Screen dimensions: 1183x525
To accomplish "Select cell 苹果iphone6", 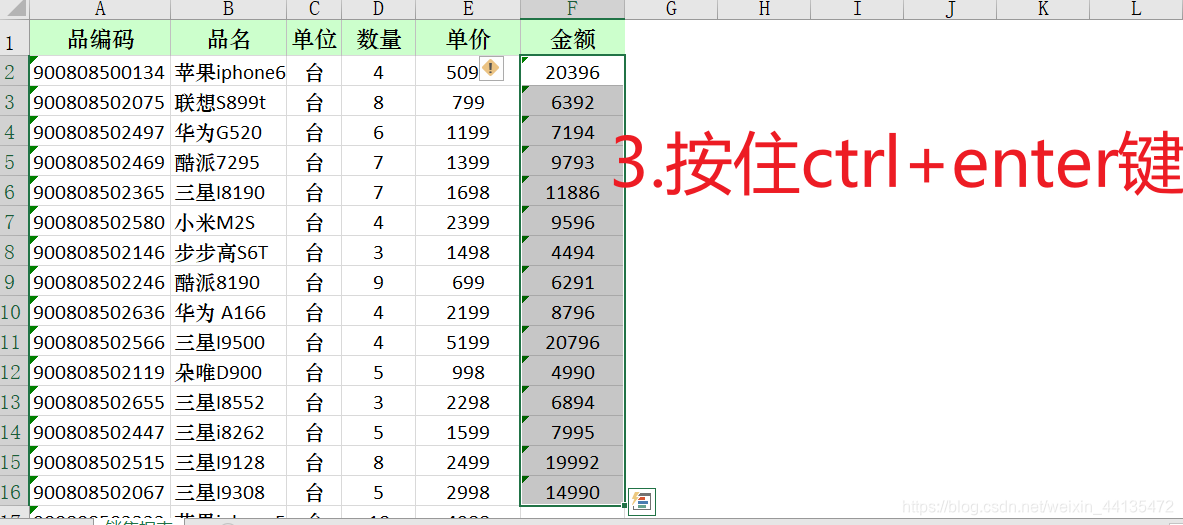I will coord(229,72).
